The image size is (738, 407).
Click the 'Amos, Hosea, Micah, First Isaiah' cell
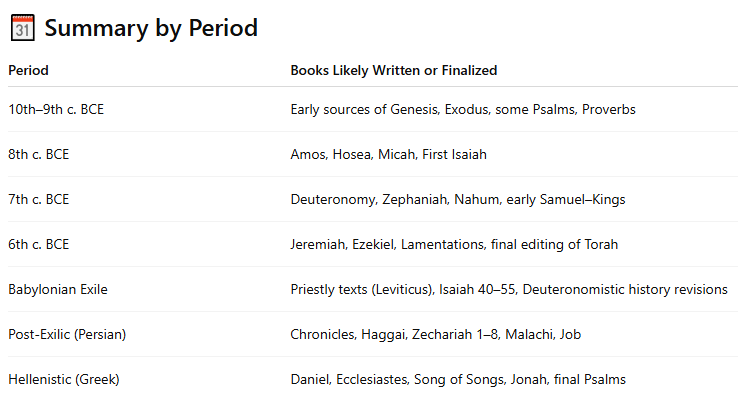click(x=388, y=154)
